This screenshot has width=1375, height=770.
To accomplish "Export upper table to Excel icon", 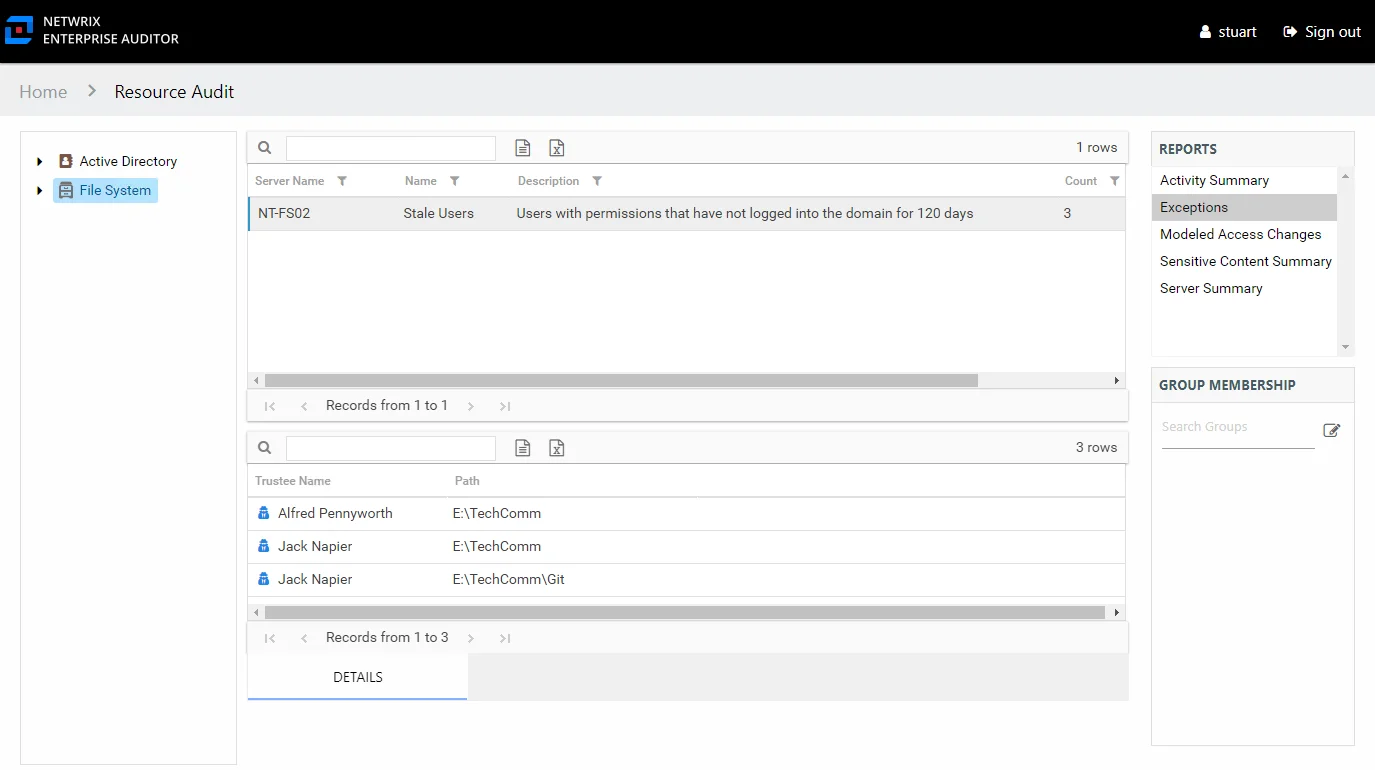I will pos(557,148).
